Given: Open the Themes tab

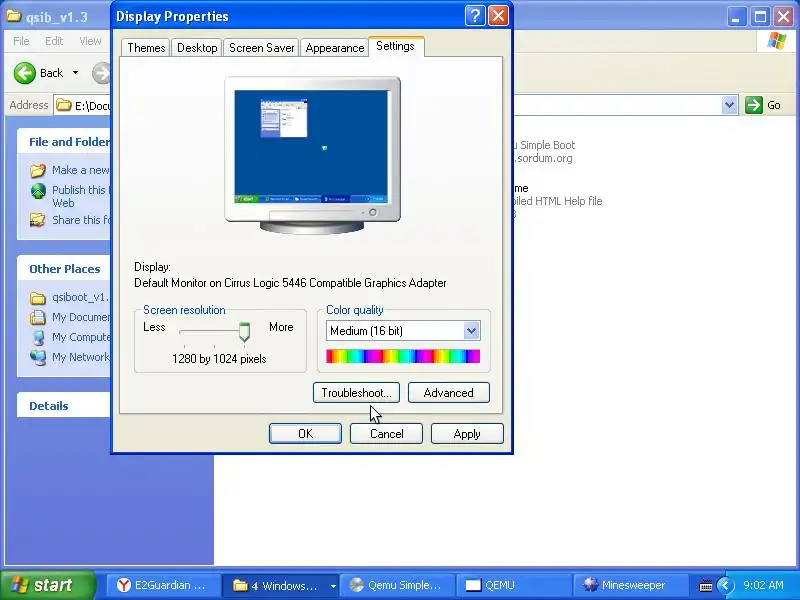Looking at the screenshot, I should tap(146, 47).
